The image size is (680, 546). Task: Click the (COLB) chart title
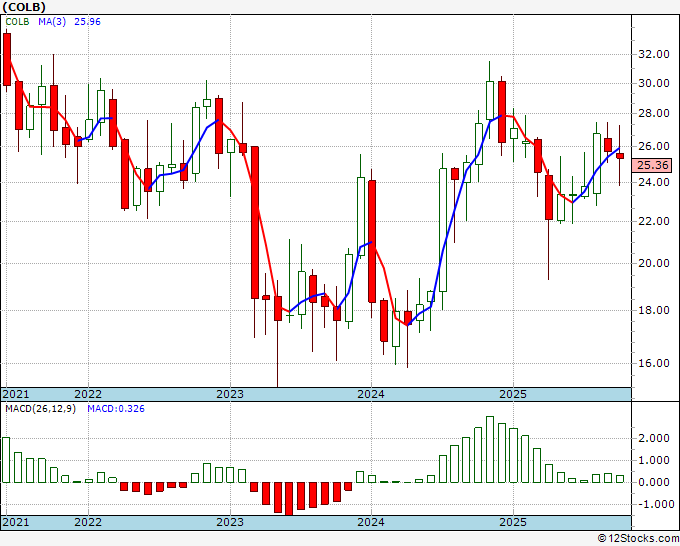24,7
